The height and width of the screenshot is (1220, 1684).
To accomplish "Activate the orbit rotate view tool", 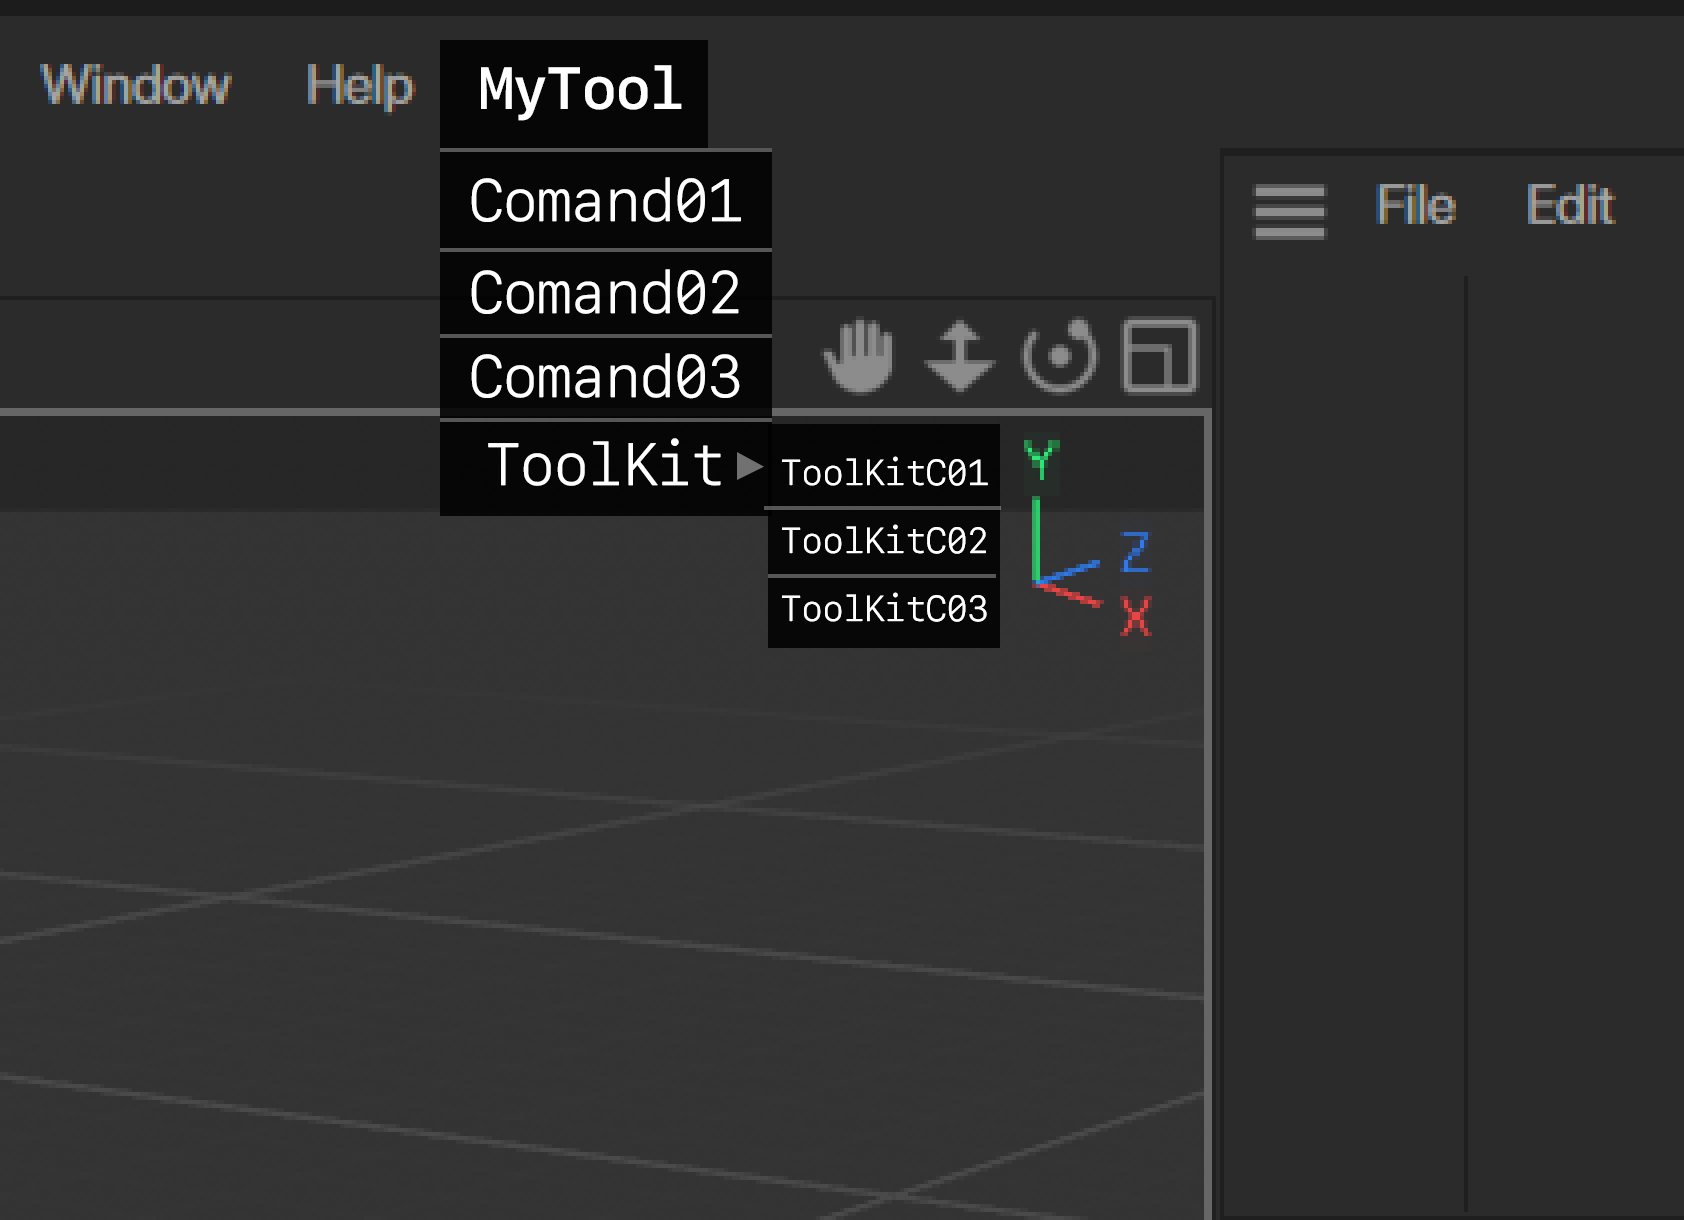I will [x=1059, y=355].
